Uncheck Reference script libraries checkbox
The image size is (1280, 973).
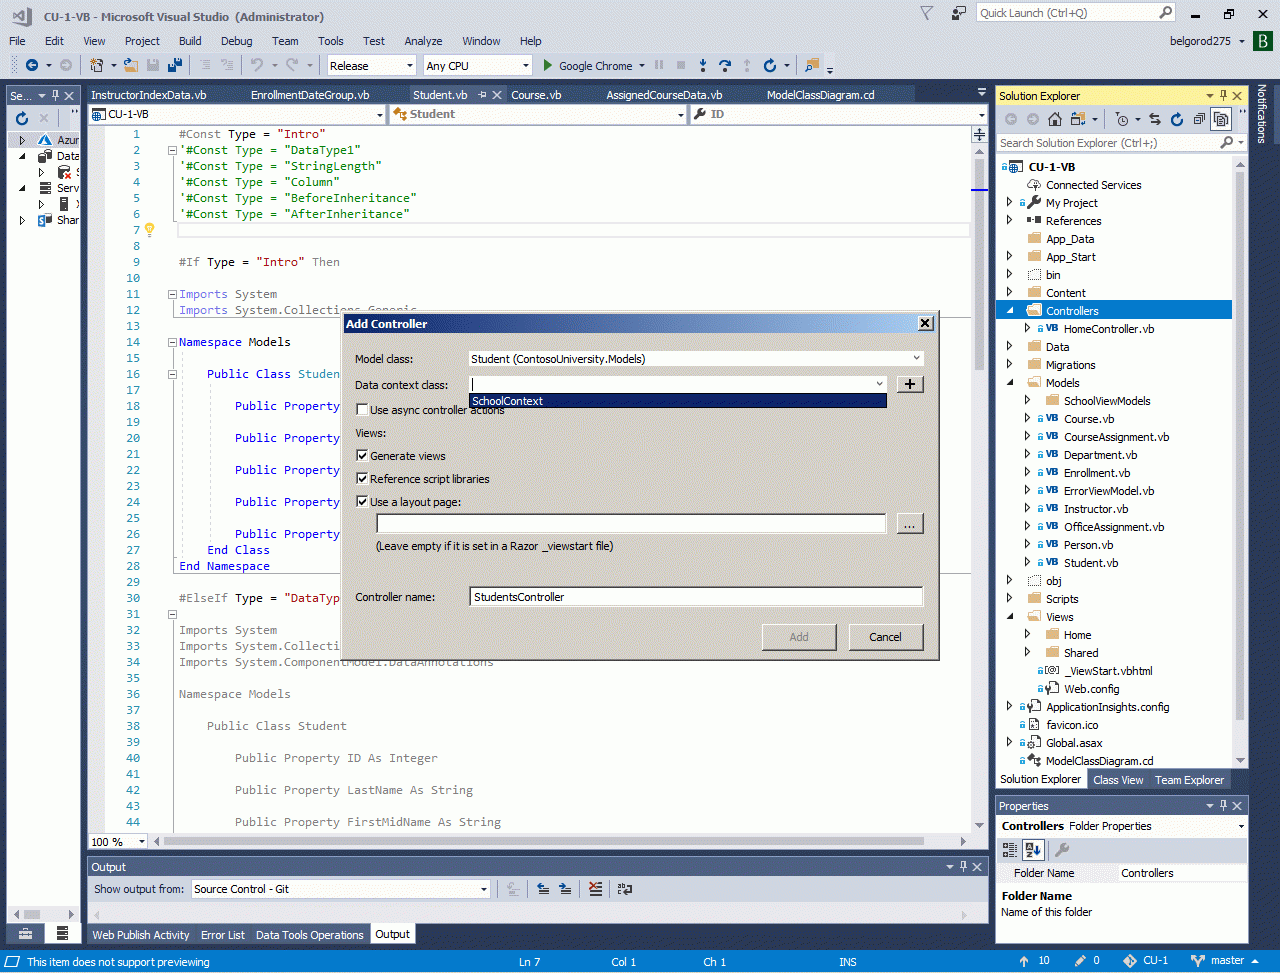pyautogui.click(x=362, y=479)
